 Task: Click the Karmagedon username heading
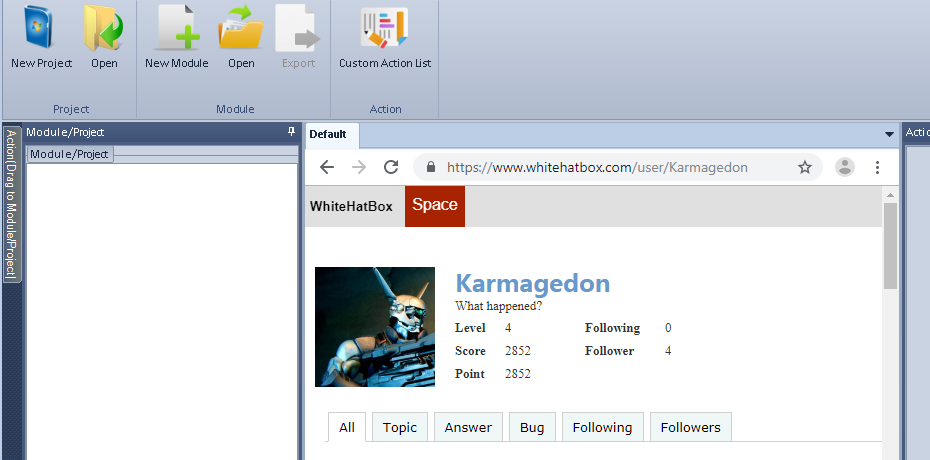pos(532,283)
